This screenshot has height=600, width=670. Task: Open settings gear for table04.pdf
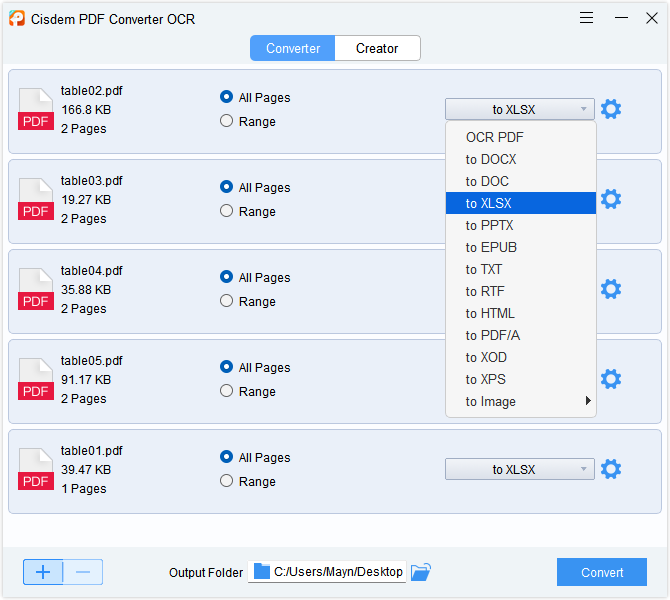click(611, 289)
